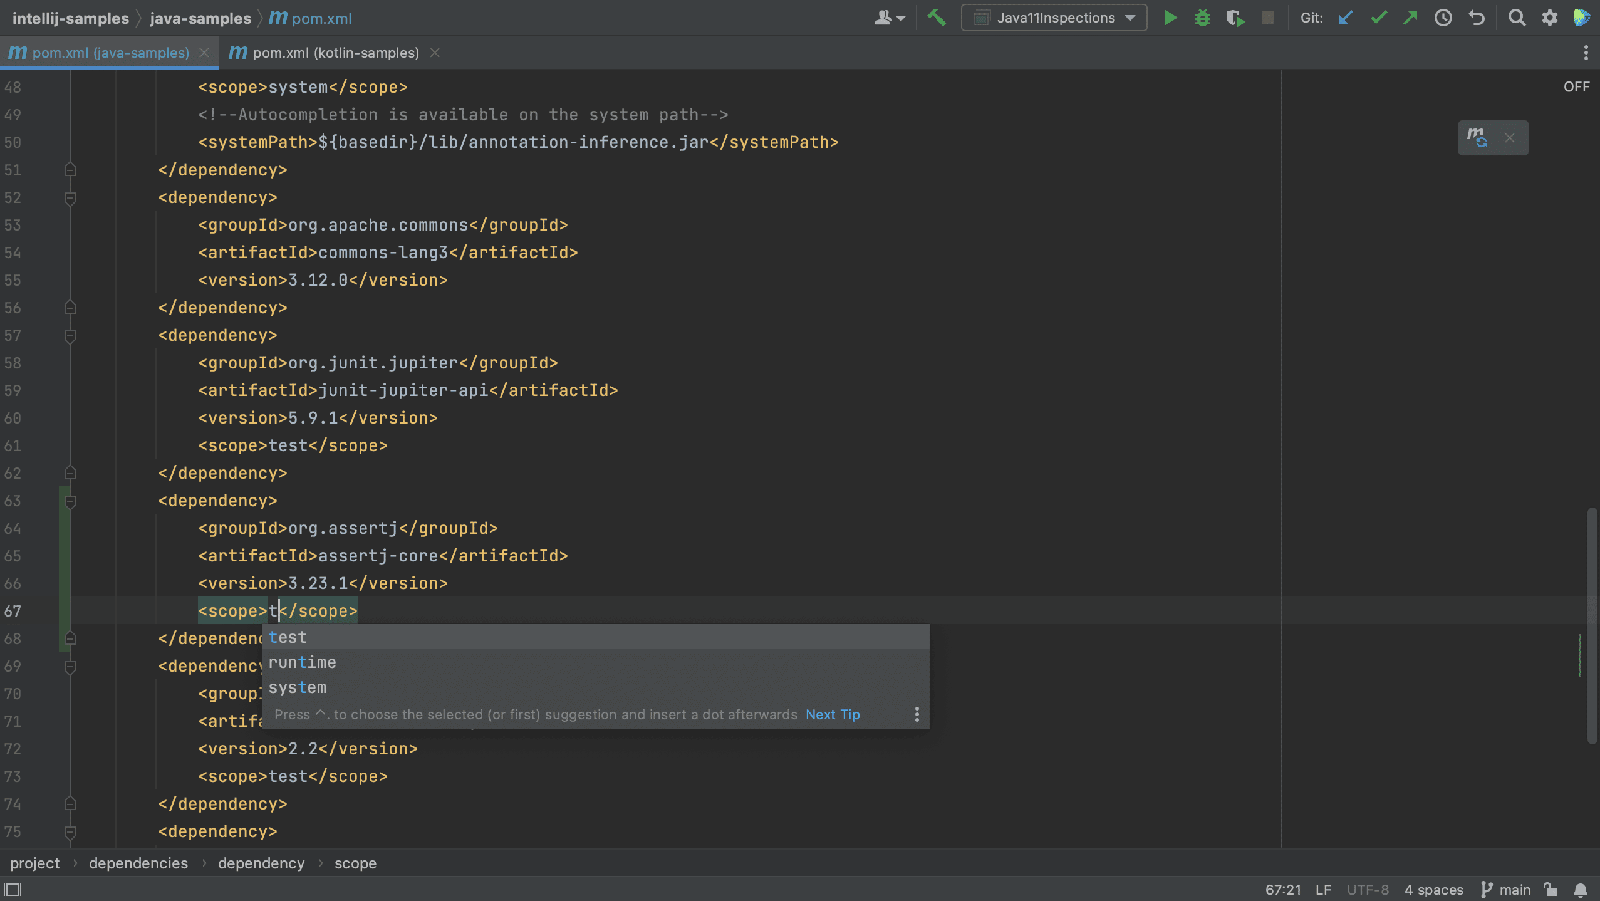The image size is (1600, 901).
Task: Open the code-with-me user dropdown icon
Action: click(889, 18)
